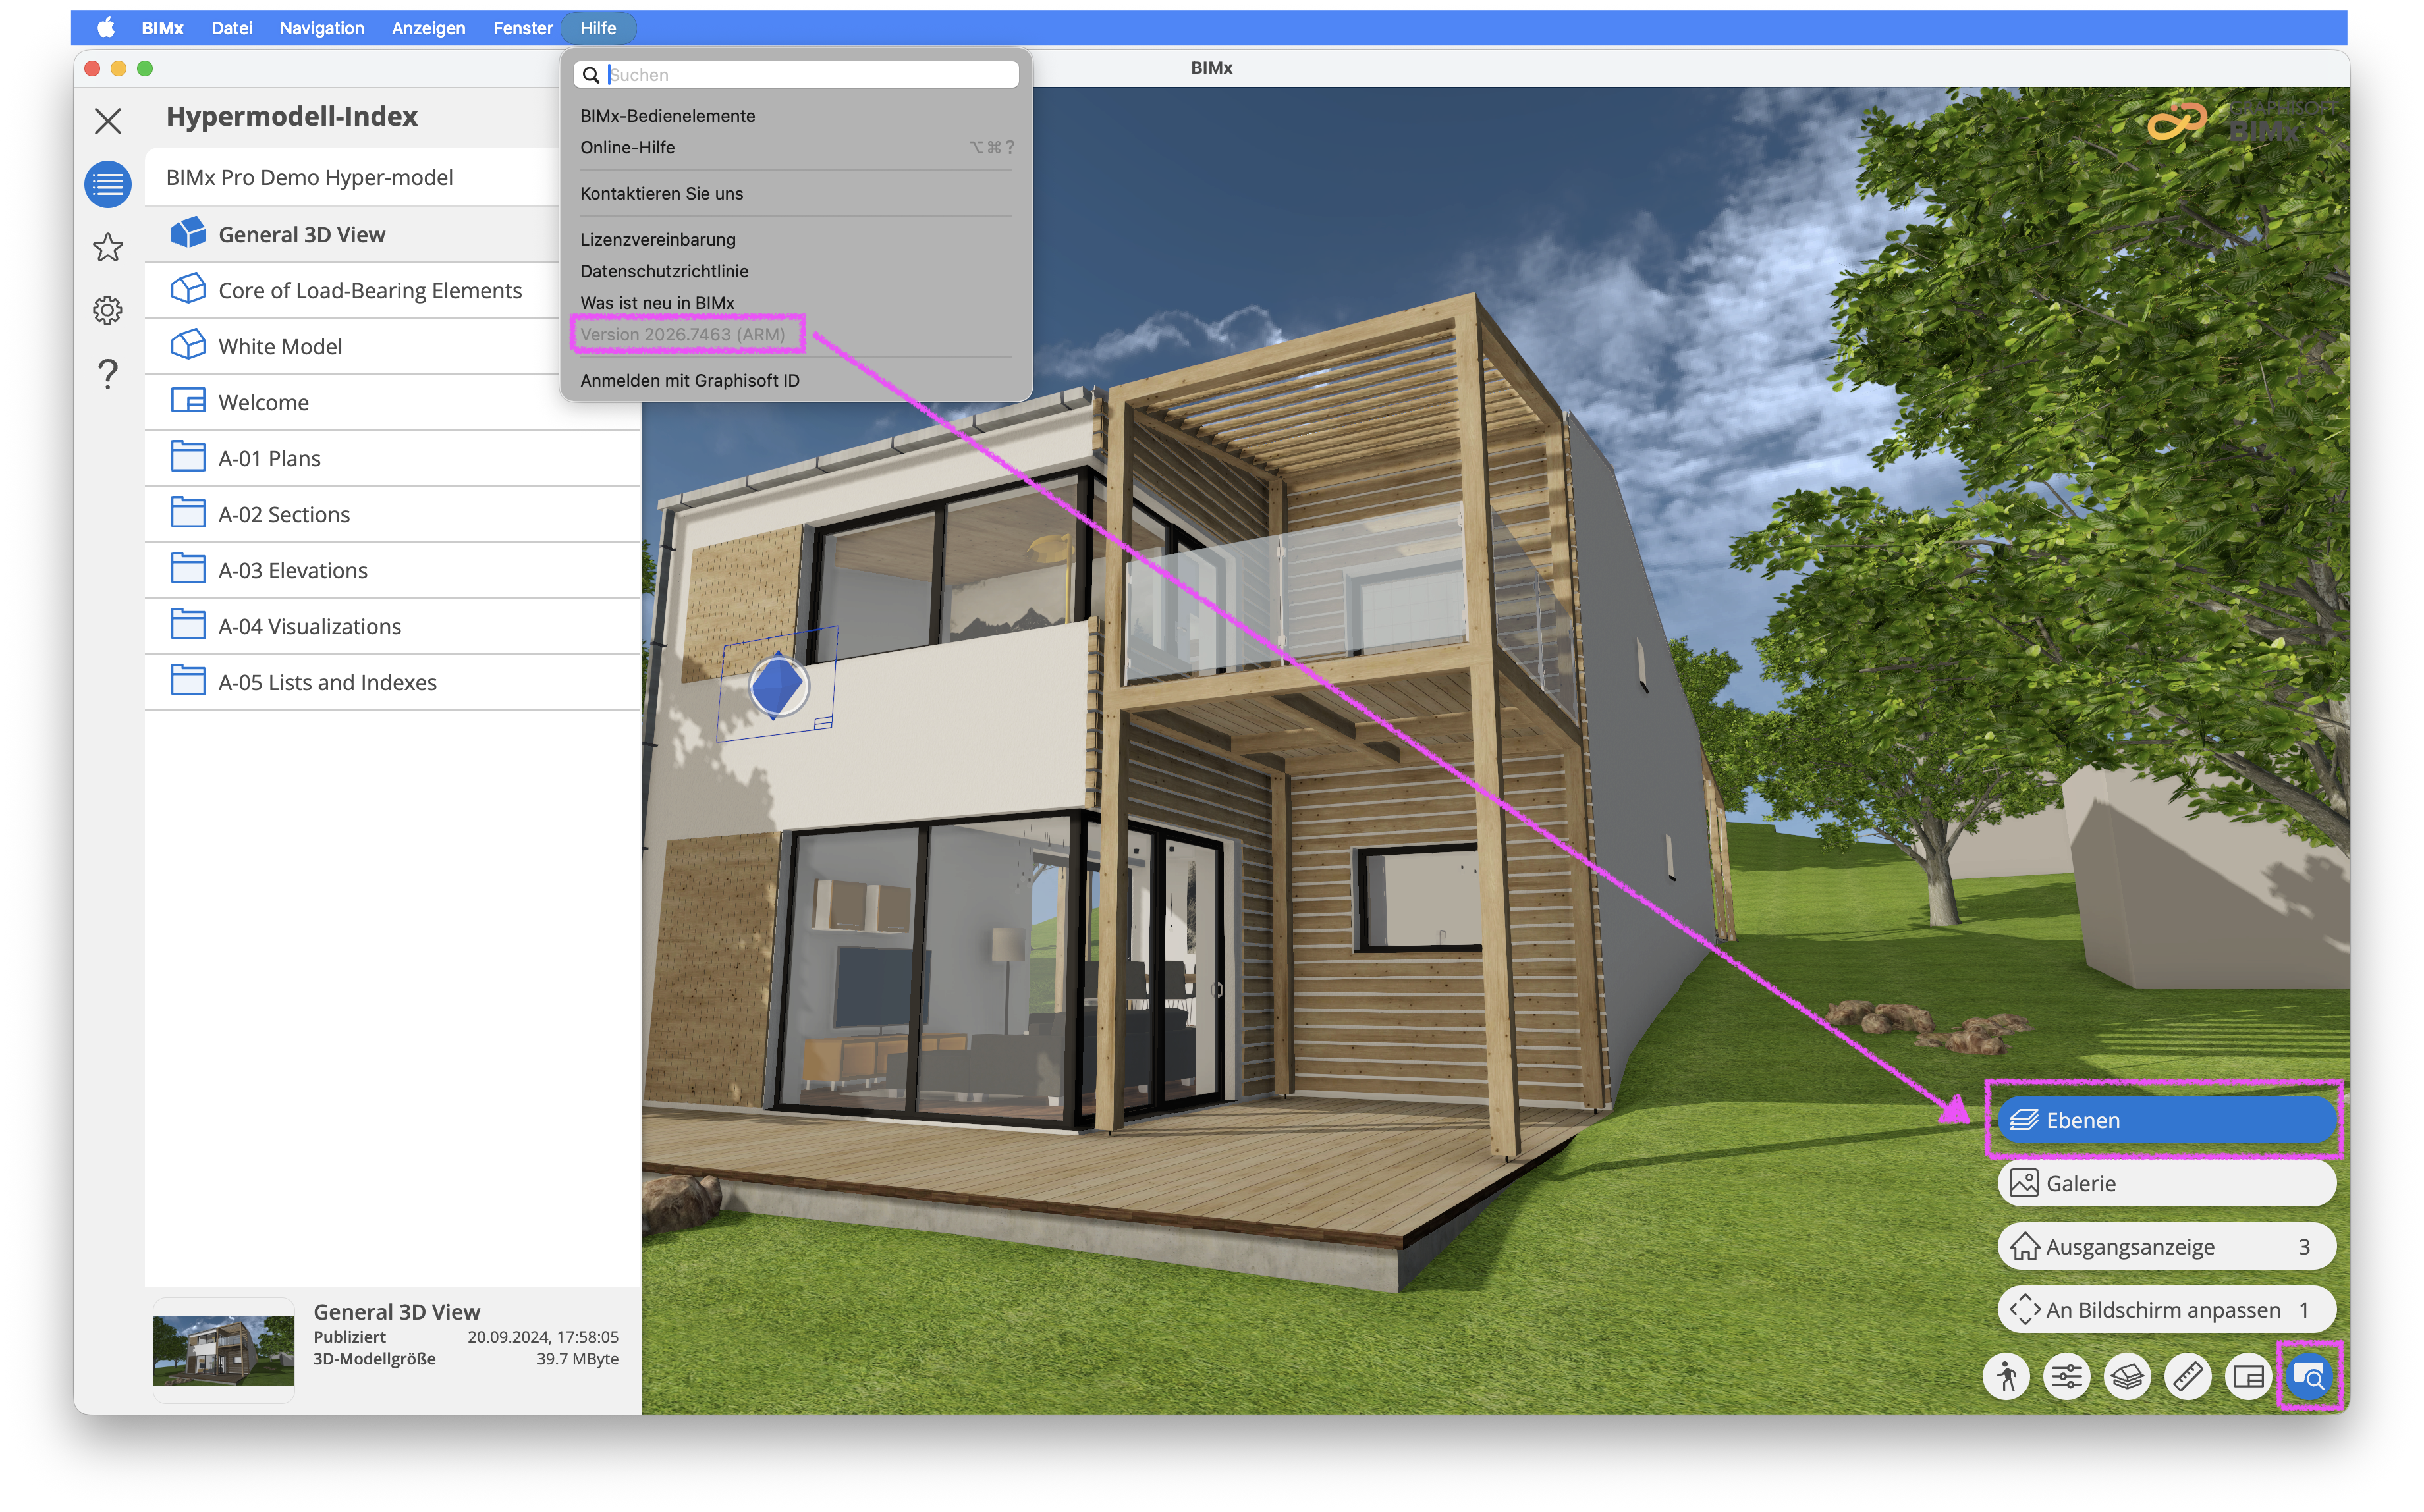The height and width of the screenshot is (1512, 2424).
Task: Open the favorites star icon in sidebar
Action: (x=108, y=247)
